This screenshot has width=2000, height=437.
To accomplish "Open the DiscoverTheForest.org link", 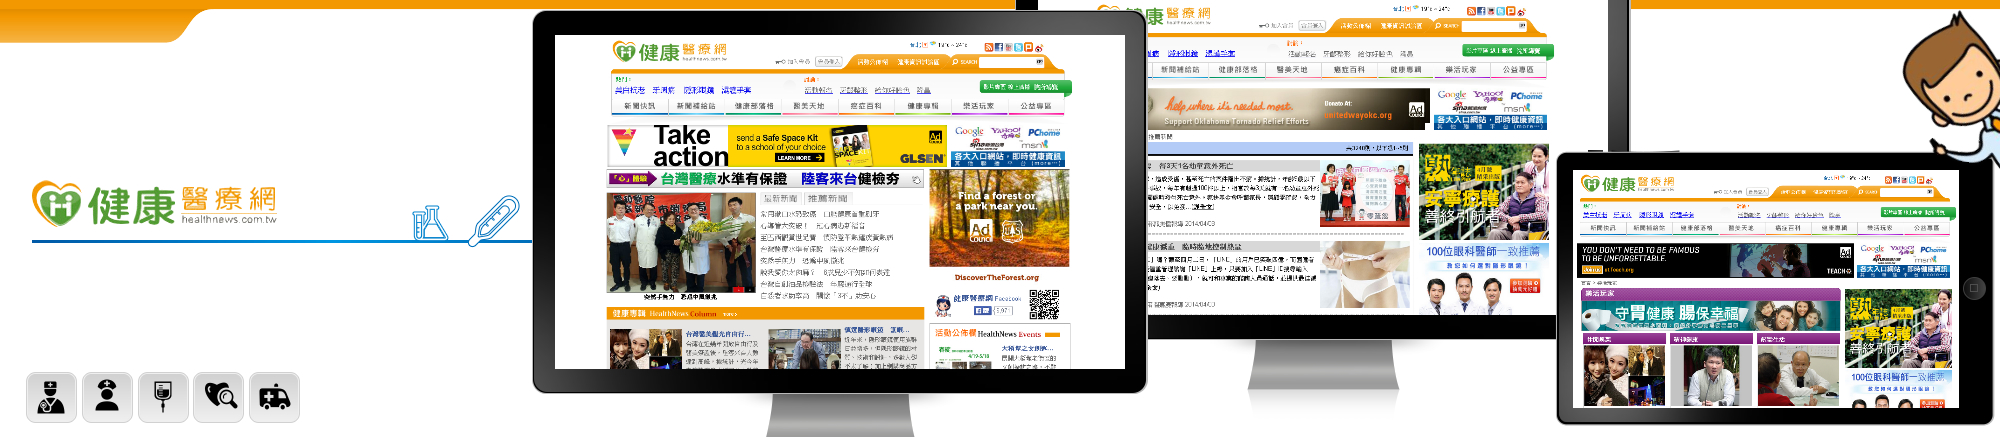I will coord(997,278).
